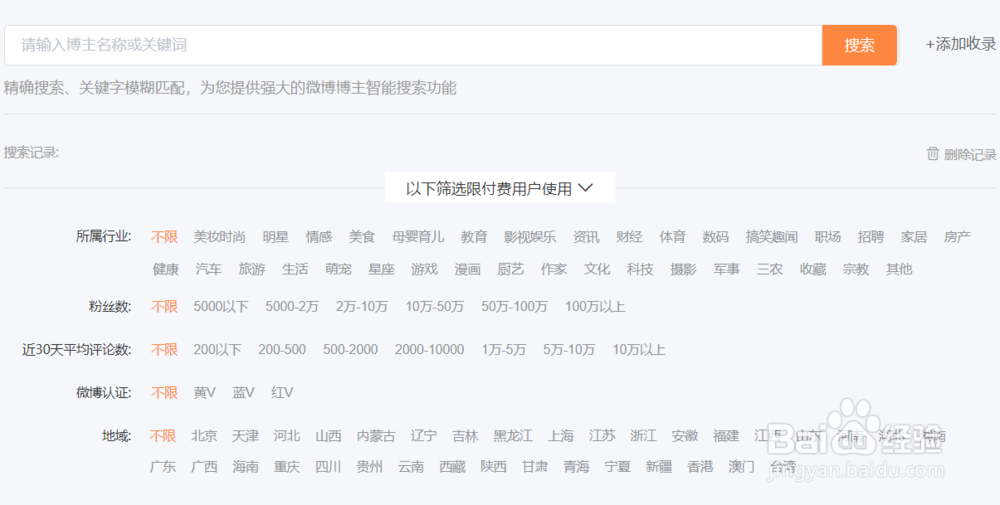Pick the 情感 industry option
Viewport: 1000px width, 505px height.
pyautogui.click(x=319, y=237)
